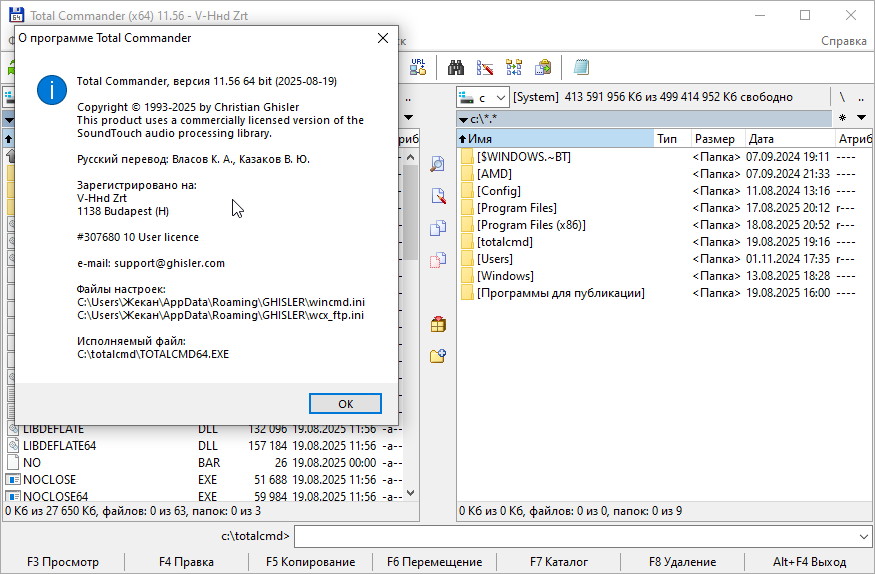Image resolution: width=875 pixels, height=574 pixels.
Task: Click the Move files icon in the middle bar
Action: pyautogui.click(x=438, y=260)
